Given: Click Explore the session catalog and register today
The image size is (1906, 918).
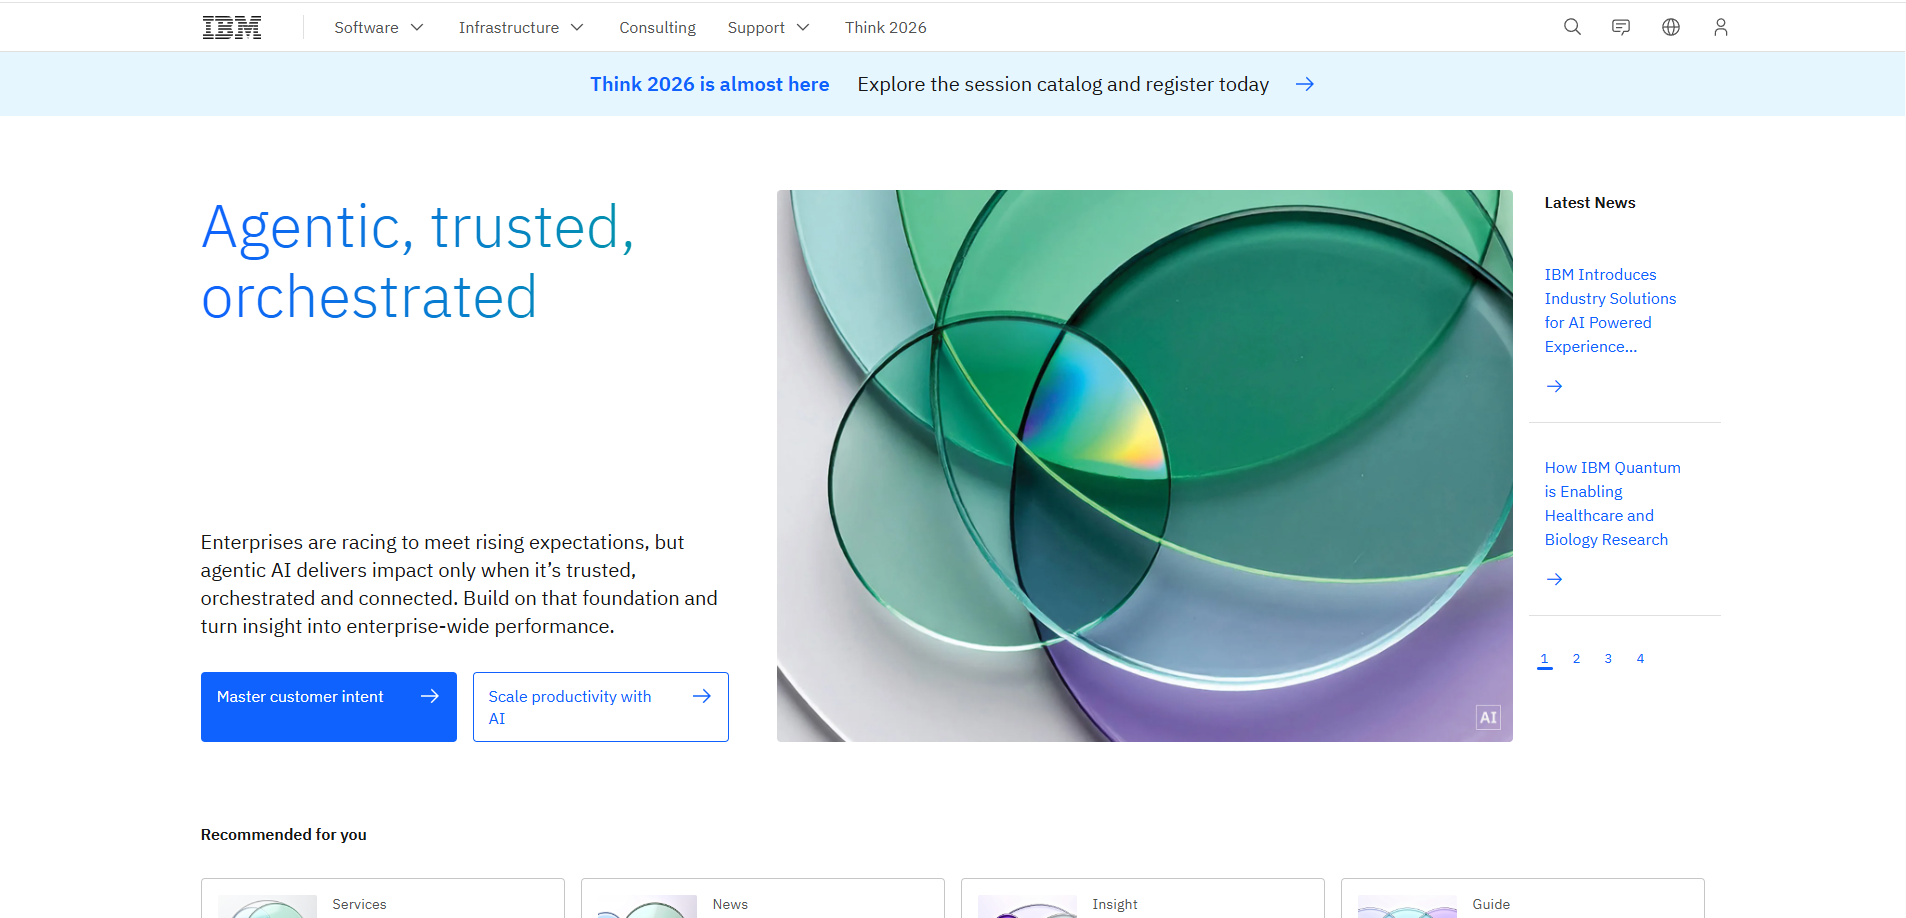Looking at the screenshot, I should click(1063, 84).
